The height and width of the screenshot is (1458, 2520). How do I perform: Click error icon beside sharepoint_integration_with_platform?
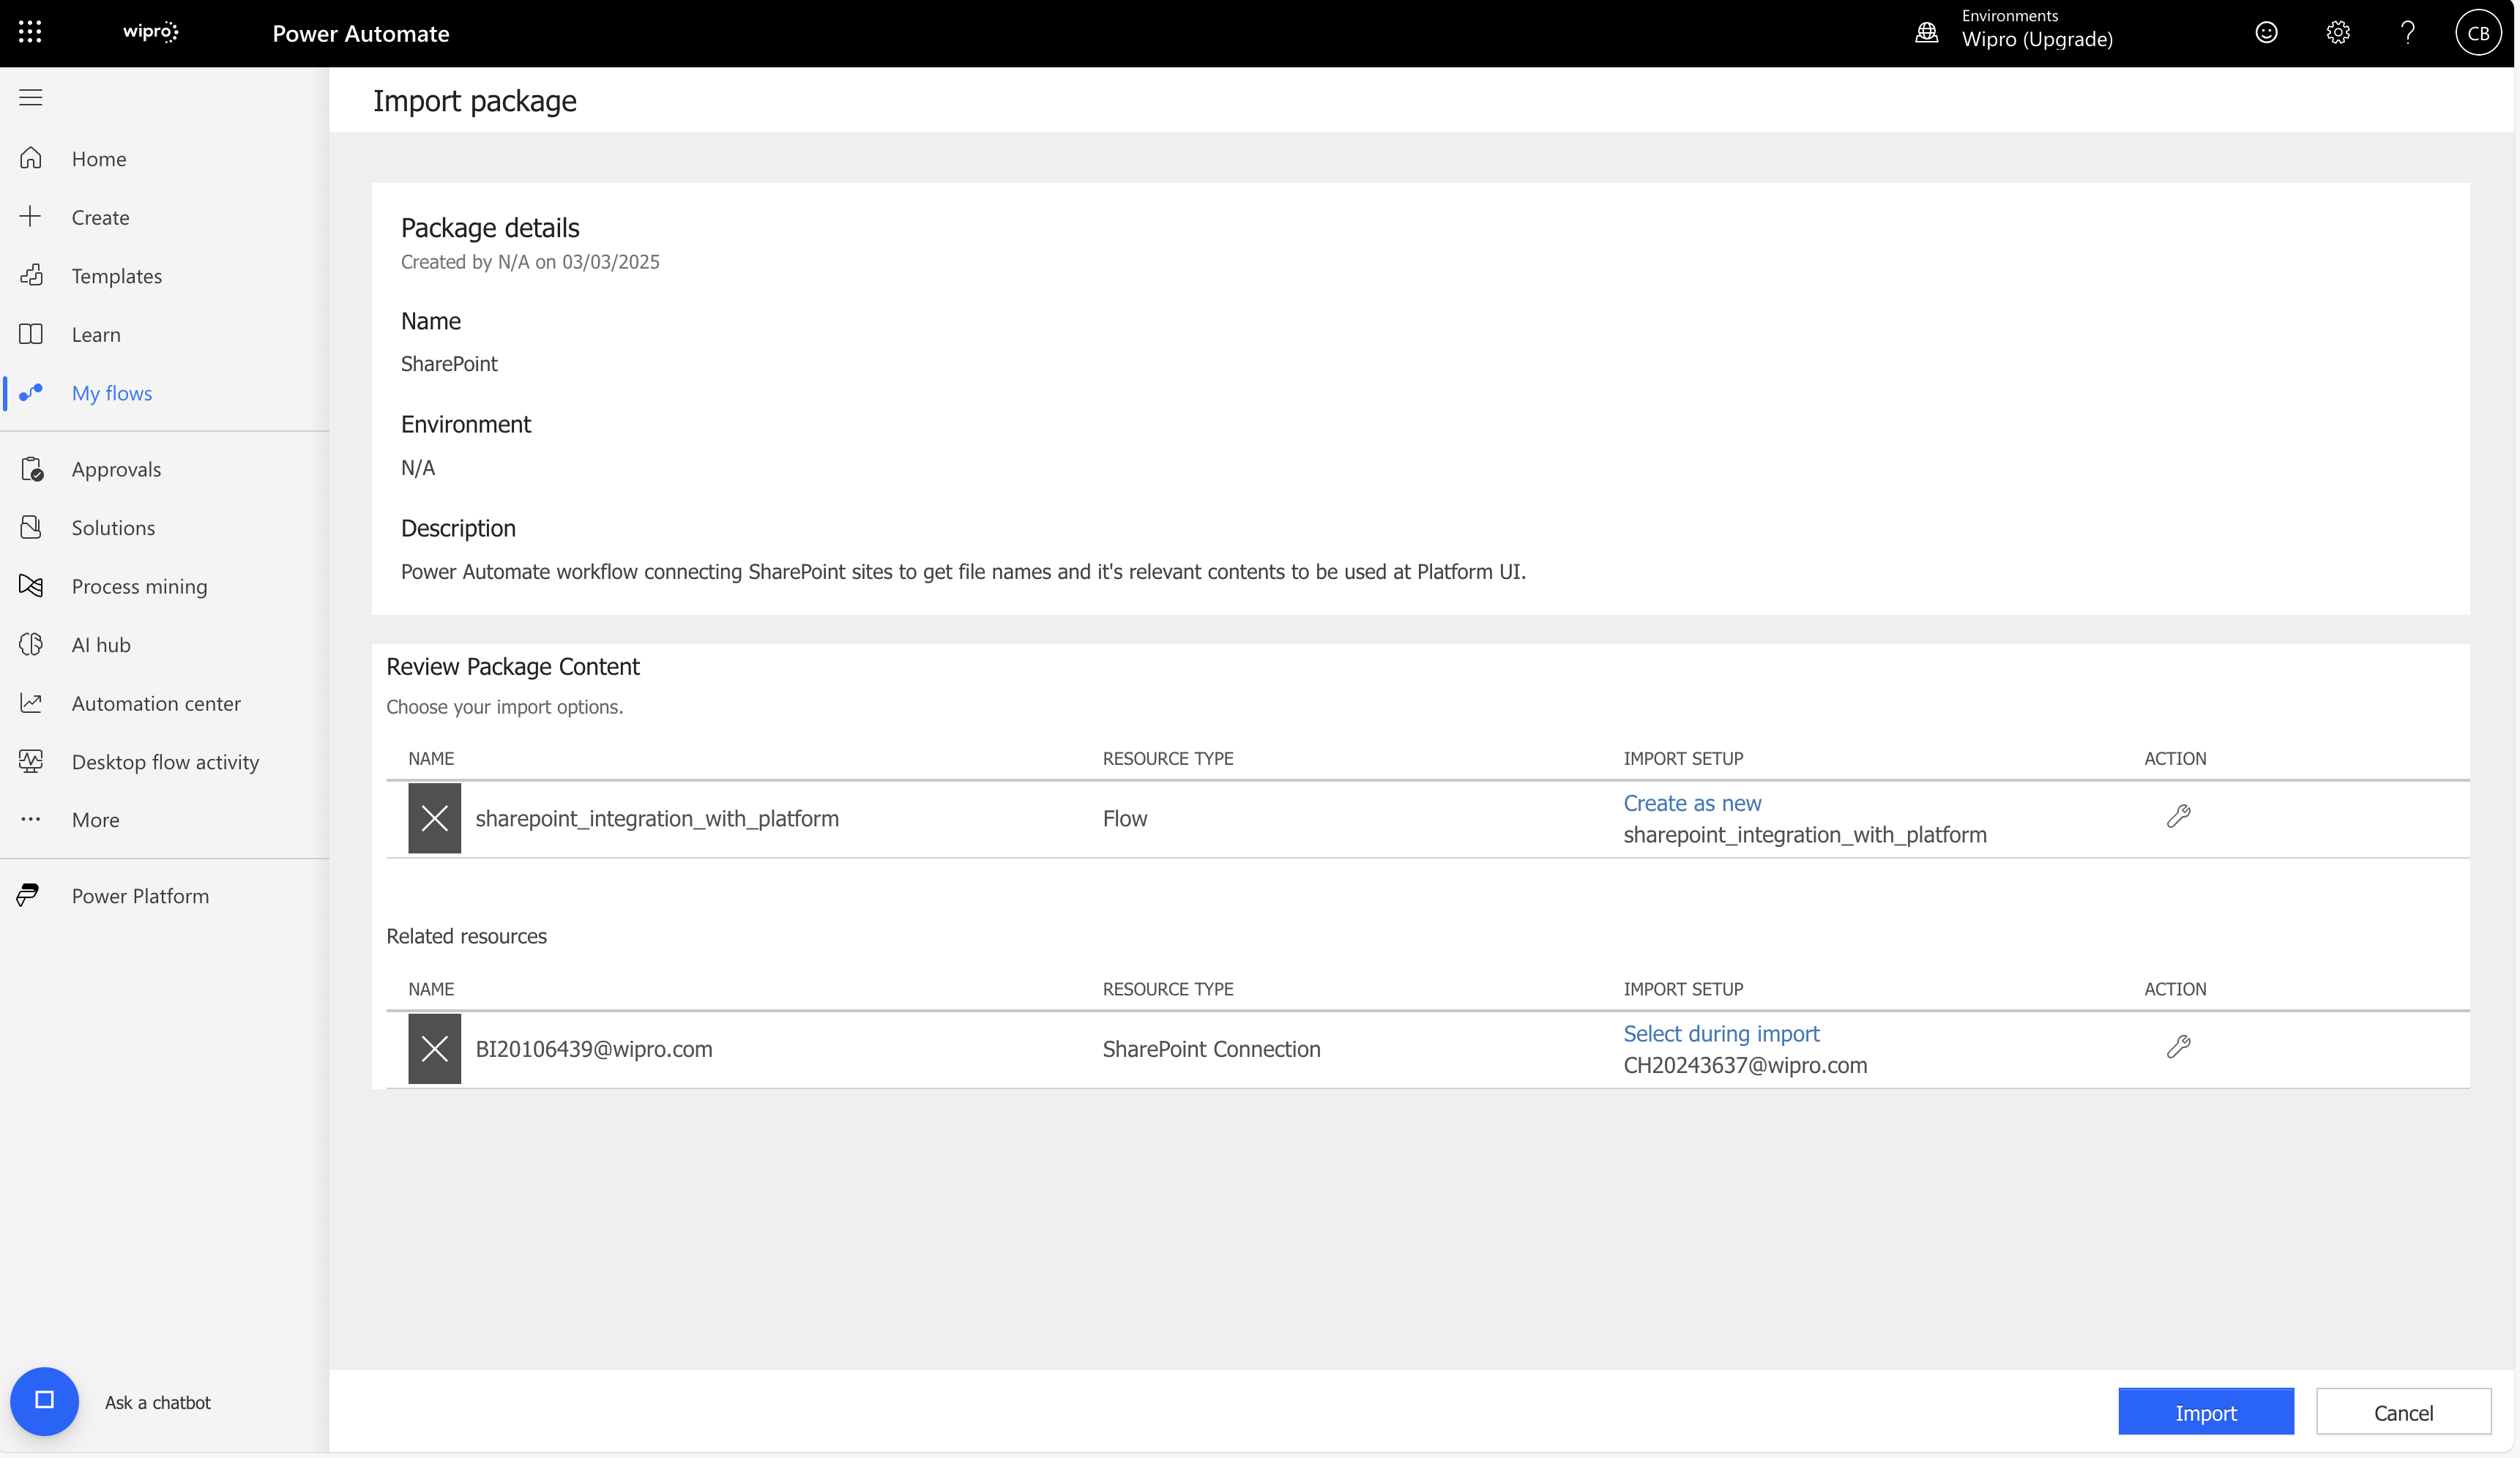(434, 818)
